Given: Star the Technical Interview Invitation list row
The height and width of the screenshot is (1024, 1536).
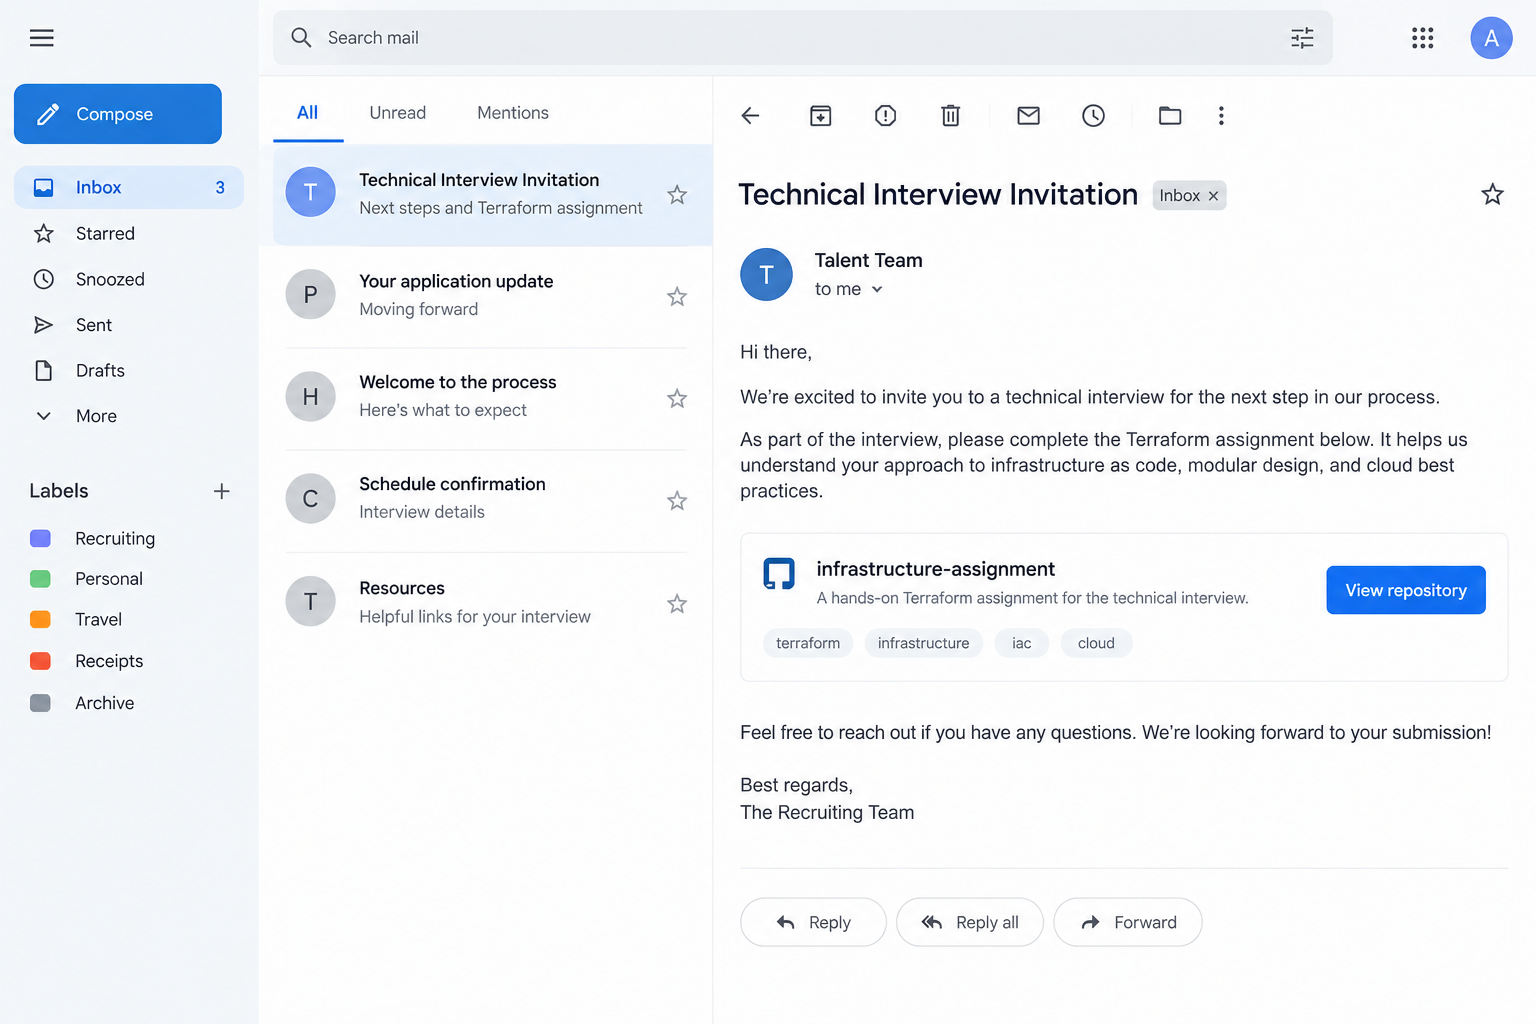Looking at the screenshot, I should click(677, 195).
